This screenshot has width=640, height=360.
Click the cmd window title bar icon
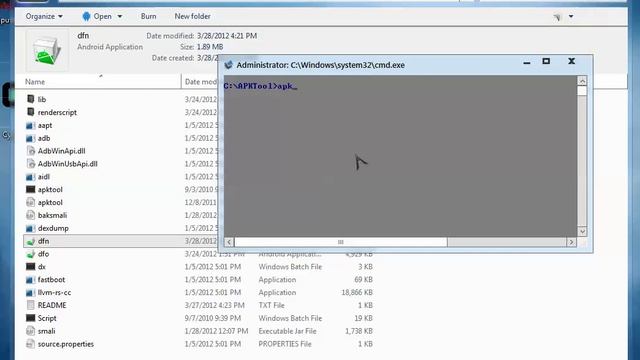[229, 65]
